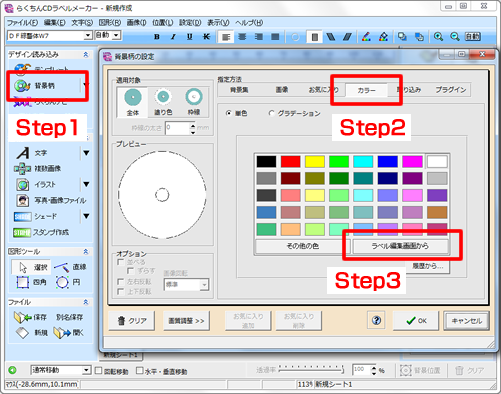Choose fill color (塗り色) apply target
501x394 pixels.
(x=163, y=102)
